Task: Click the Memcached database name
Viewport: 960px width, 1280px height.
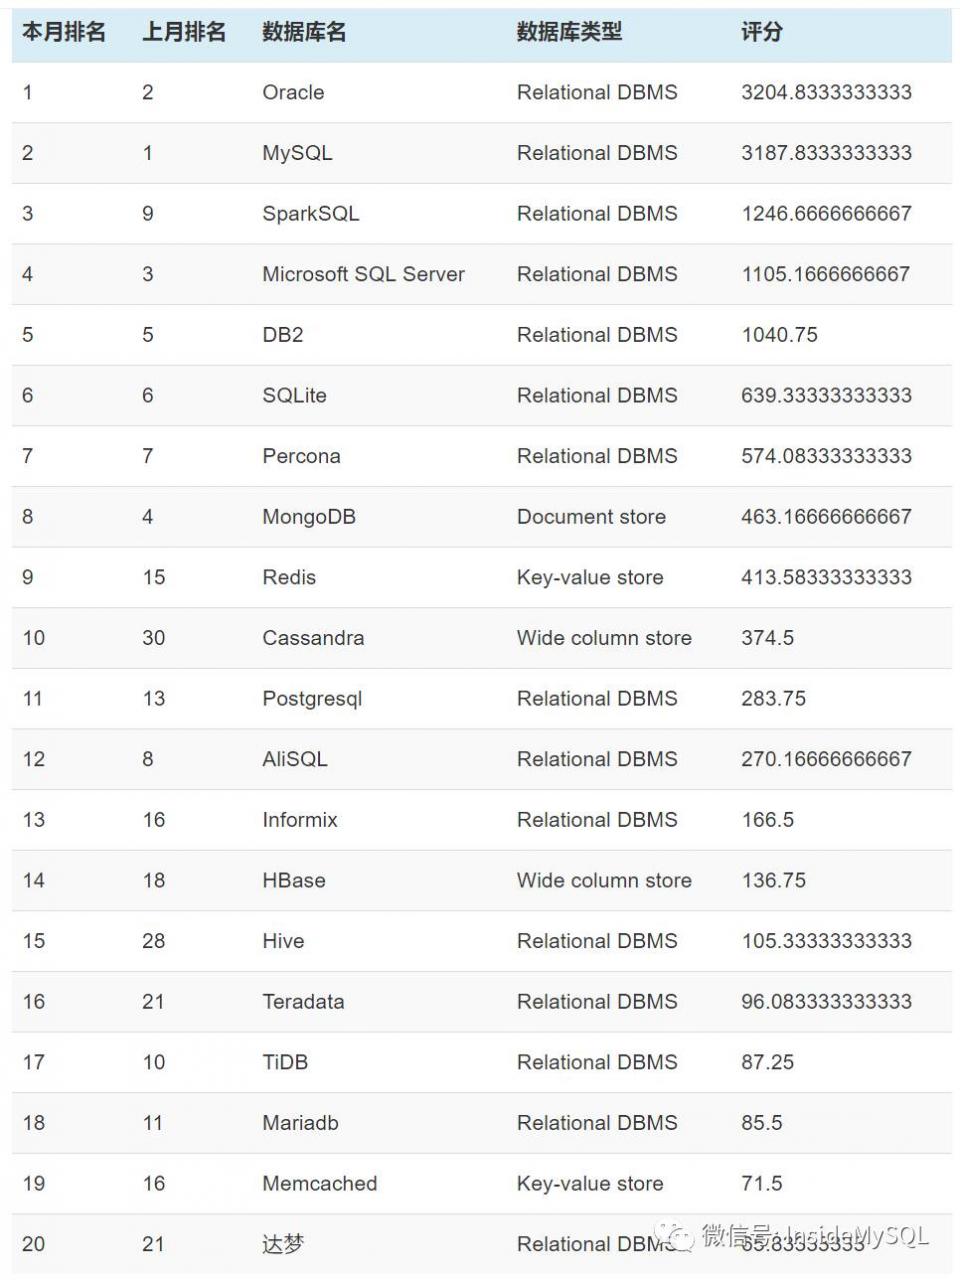Action: pyautogui.click(x=320, y=1183)
